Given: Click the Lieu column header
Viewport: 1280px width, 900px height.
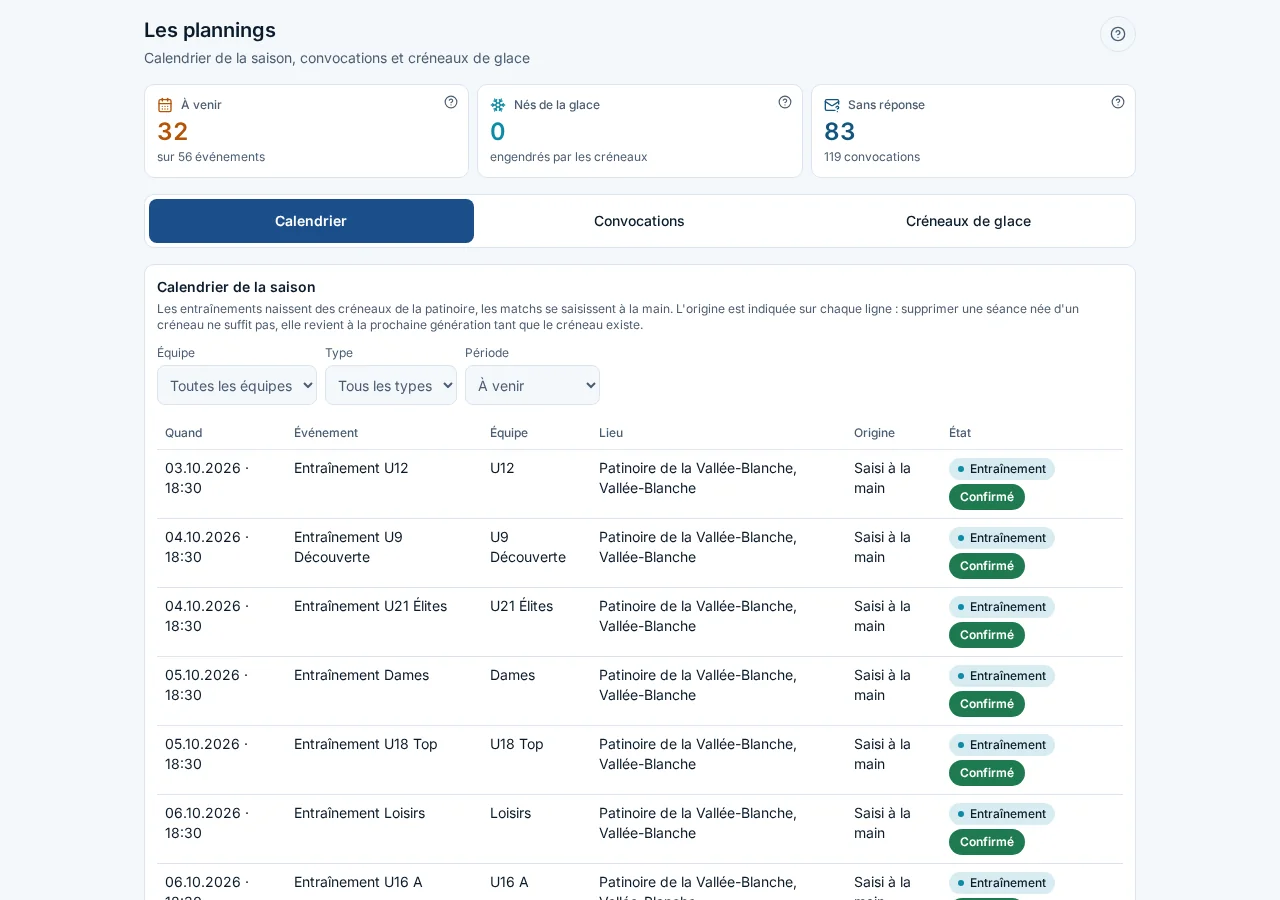Looking at the screenshot, I should (x=611, y=433).
